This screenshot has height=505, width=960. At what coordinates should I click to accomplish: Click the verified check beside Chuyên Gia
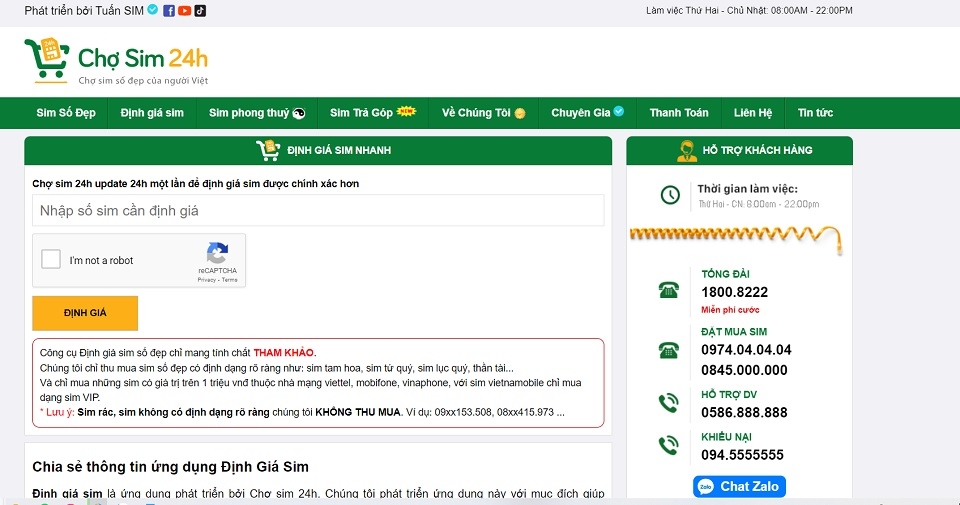619,111
